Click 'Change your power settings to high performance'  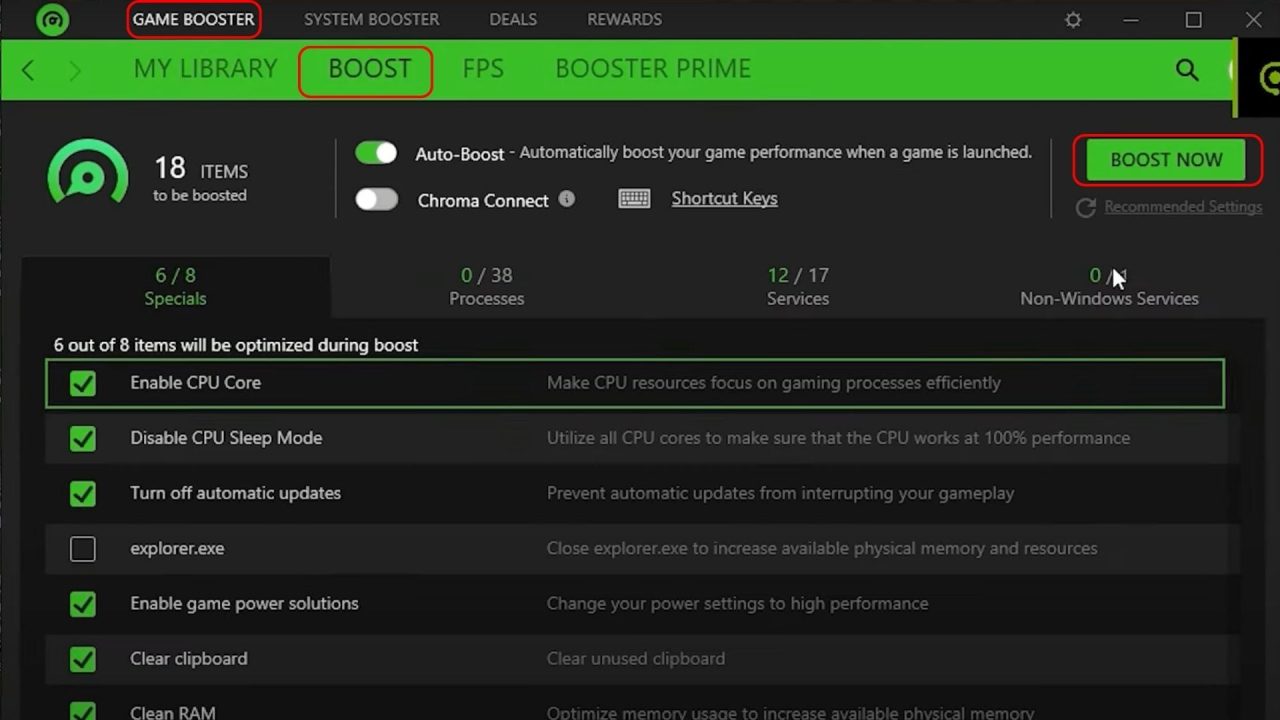click(737, 604)
